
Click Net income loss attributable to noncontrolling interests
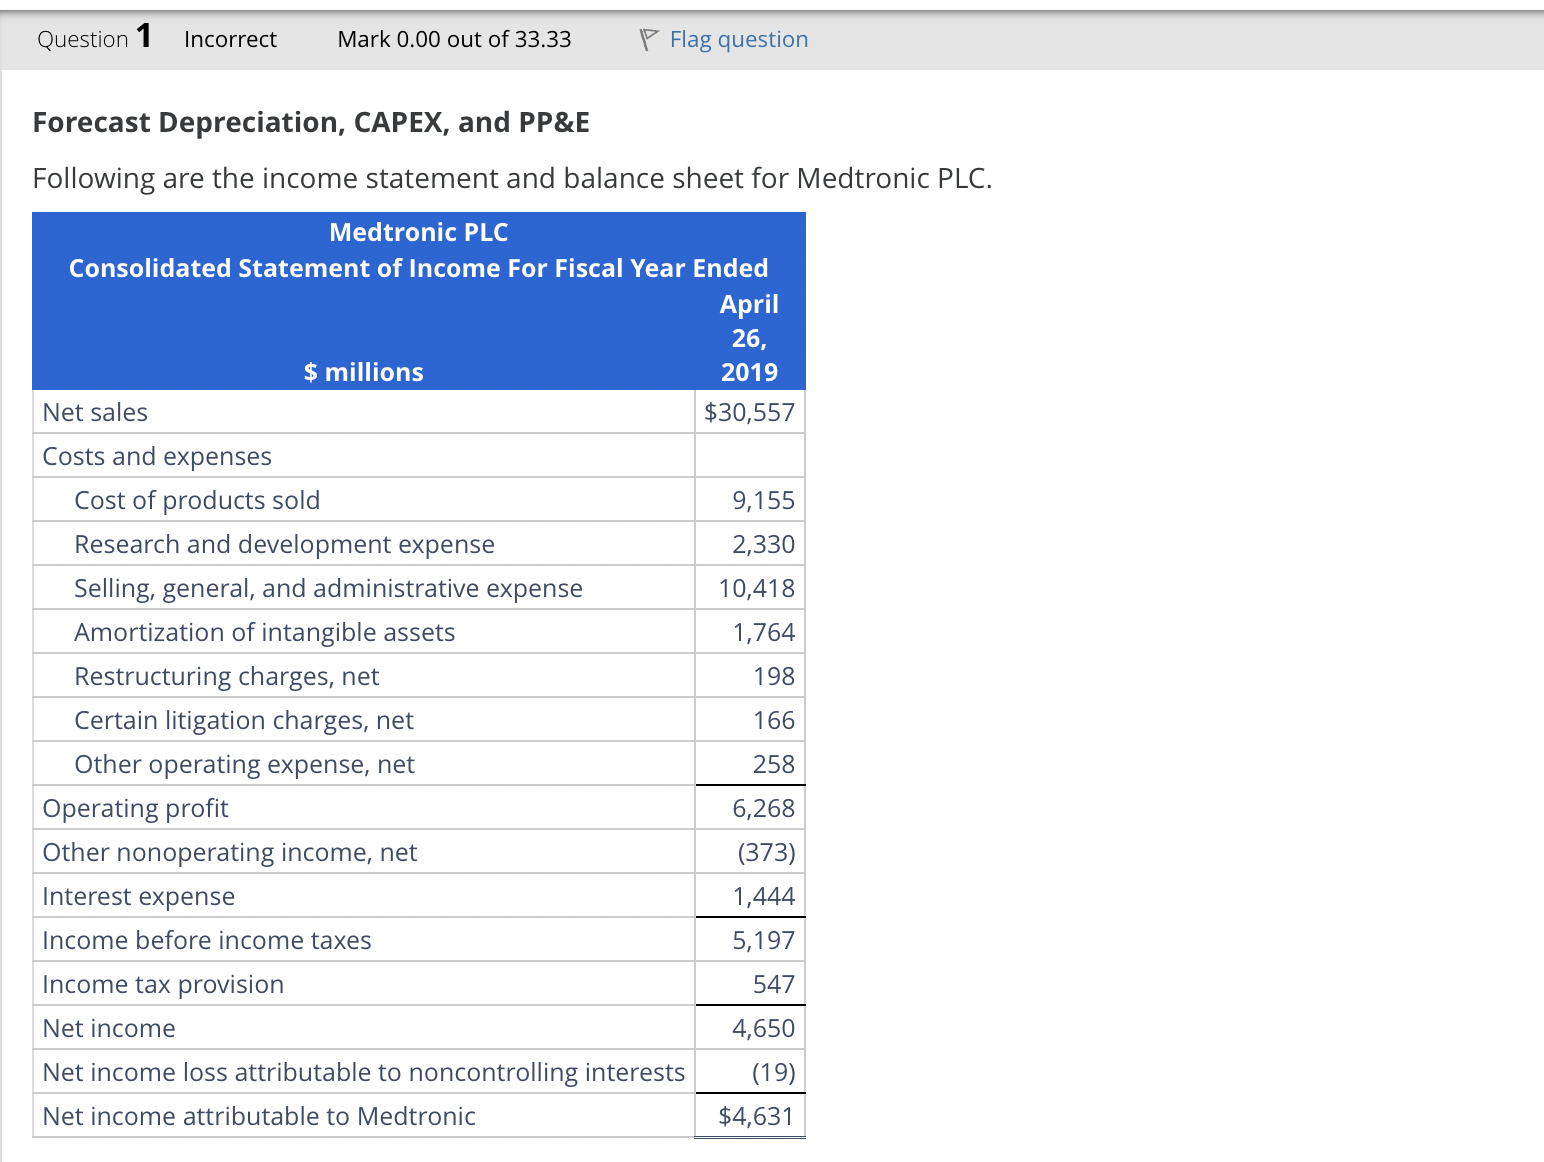[x=364, y=1072]
